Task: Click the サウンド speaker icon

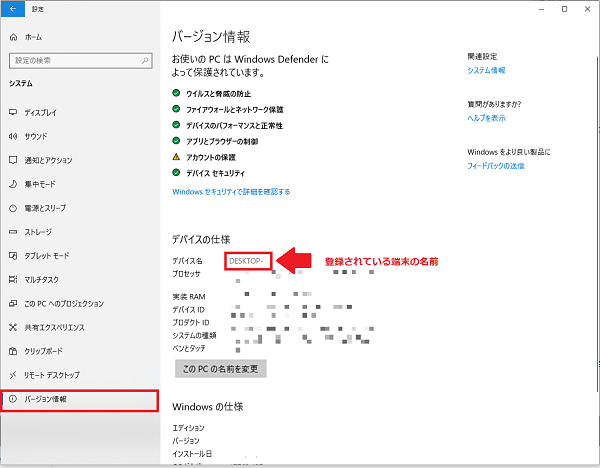Action: (x=13, y=136)
